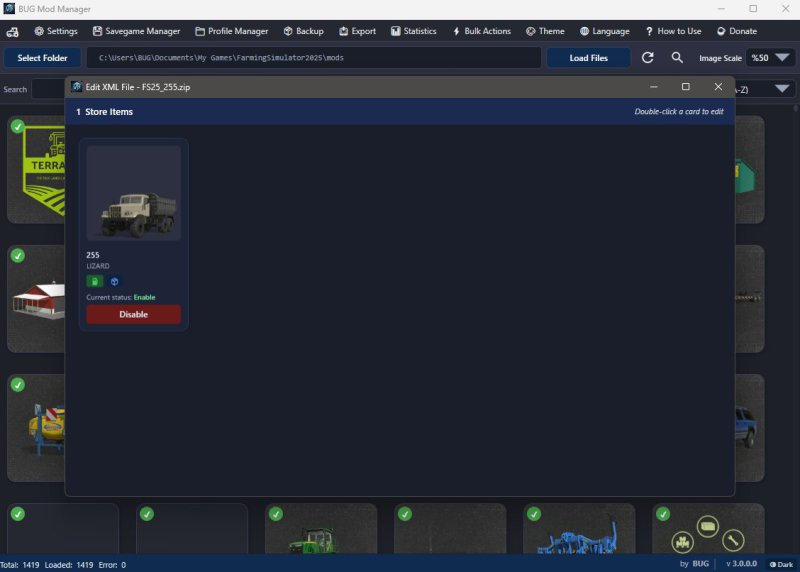Image resolution: width=800 pixels, height=572 pixels.
Task: Click the magnifier search icon in toolbar
Action: tap(677, 58)
